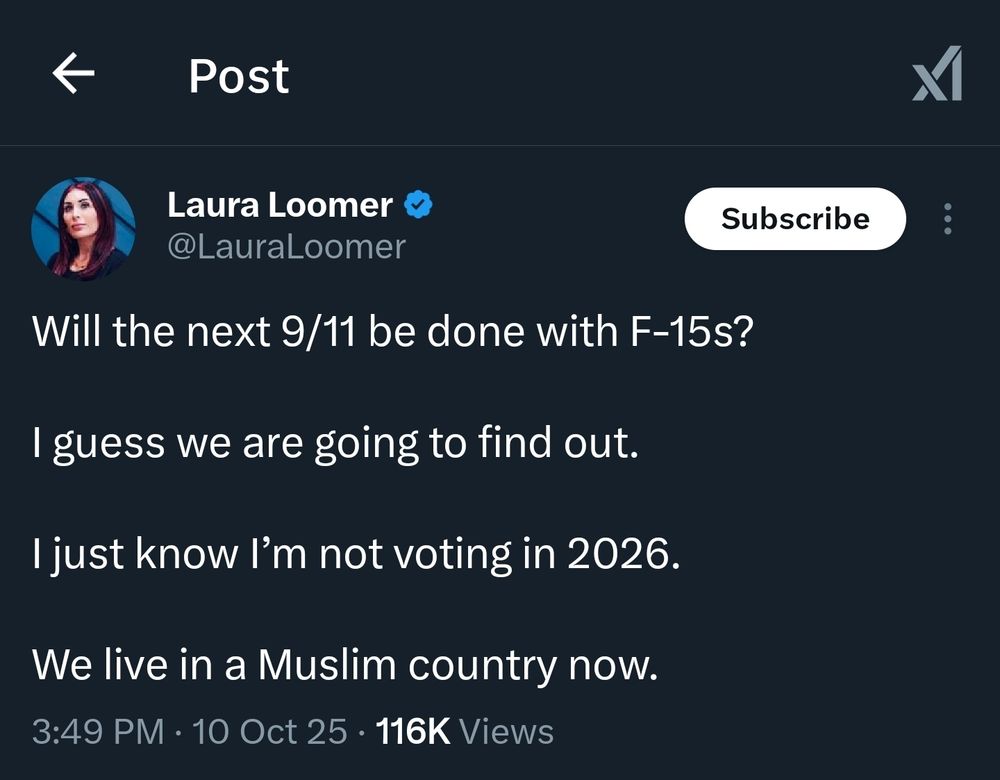Screen dimensions: 1000x780
Task: Click the 10 Oct 25 date
Action: point(270,732)
